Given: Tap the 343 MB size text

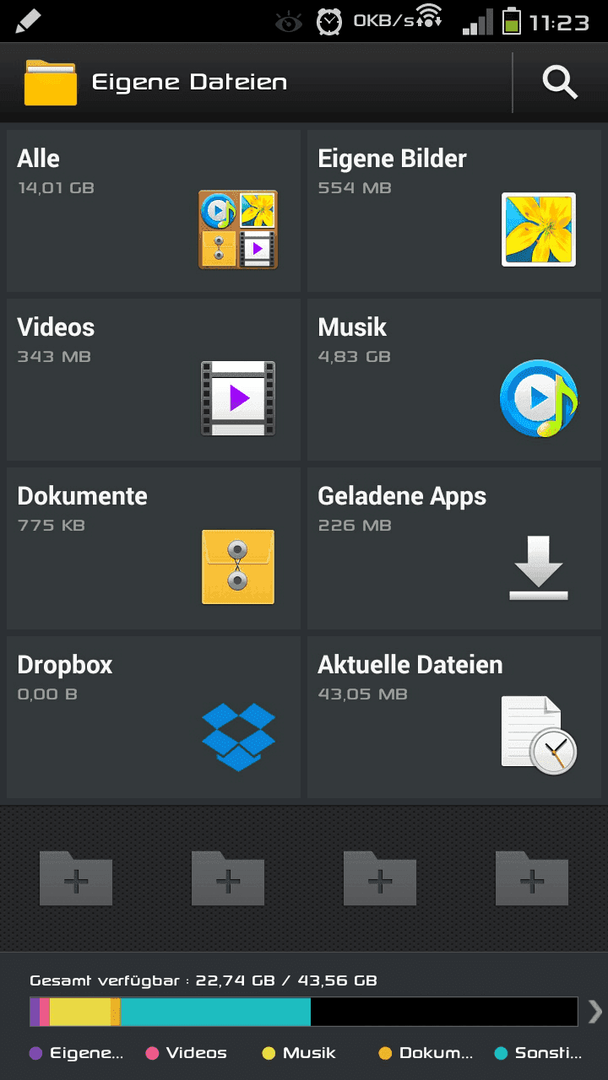Looking at the screenshot, I should tap(54, 356).
